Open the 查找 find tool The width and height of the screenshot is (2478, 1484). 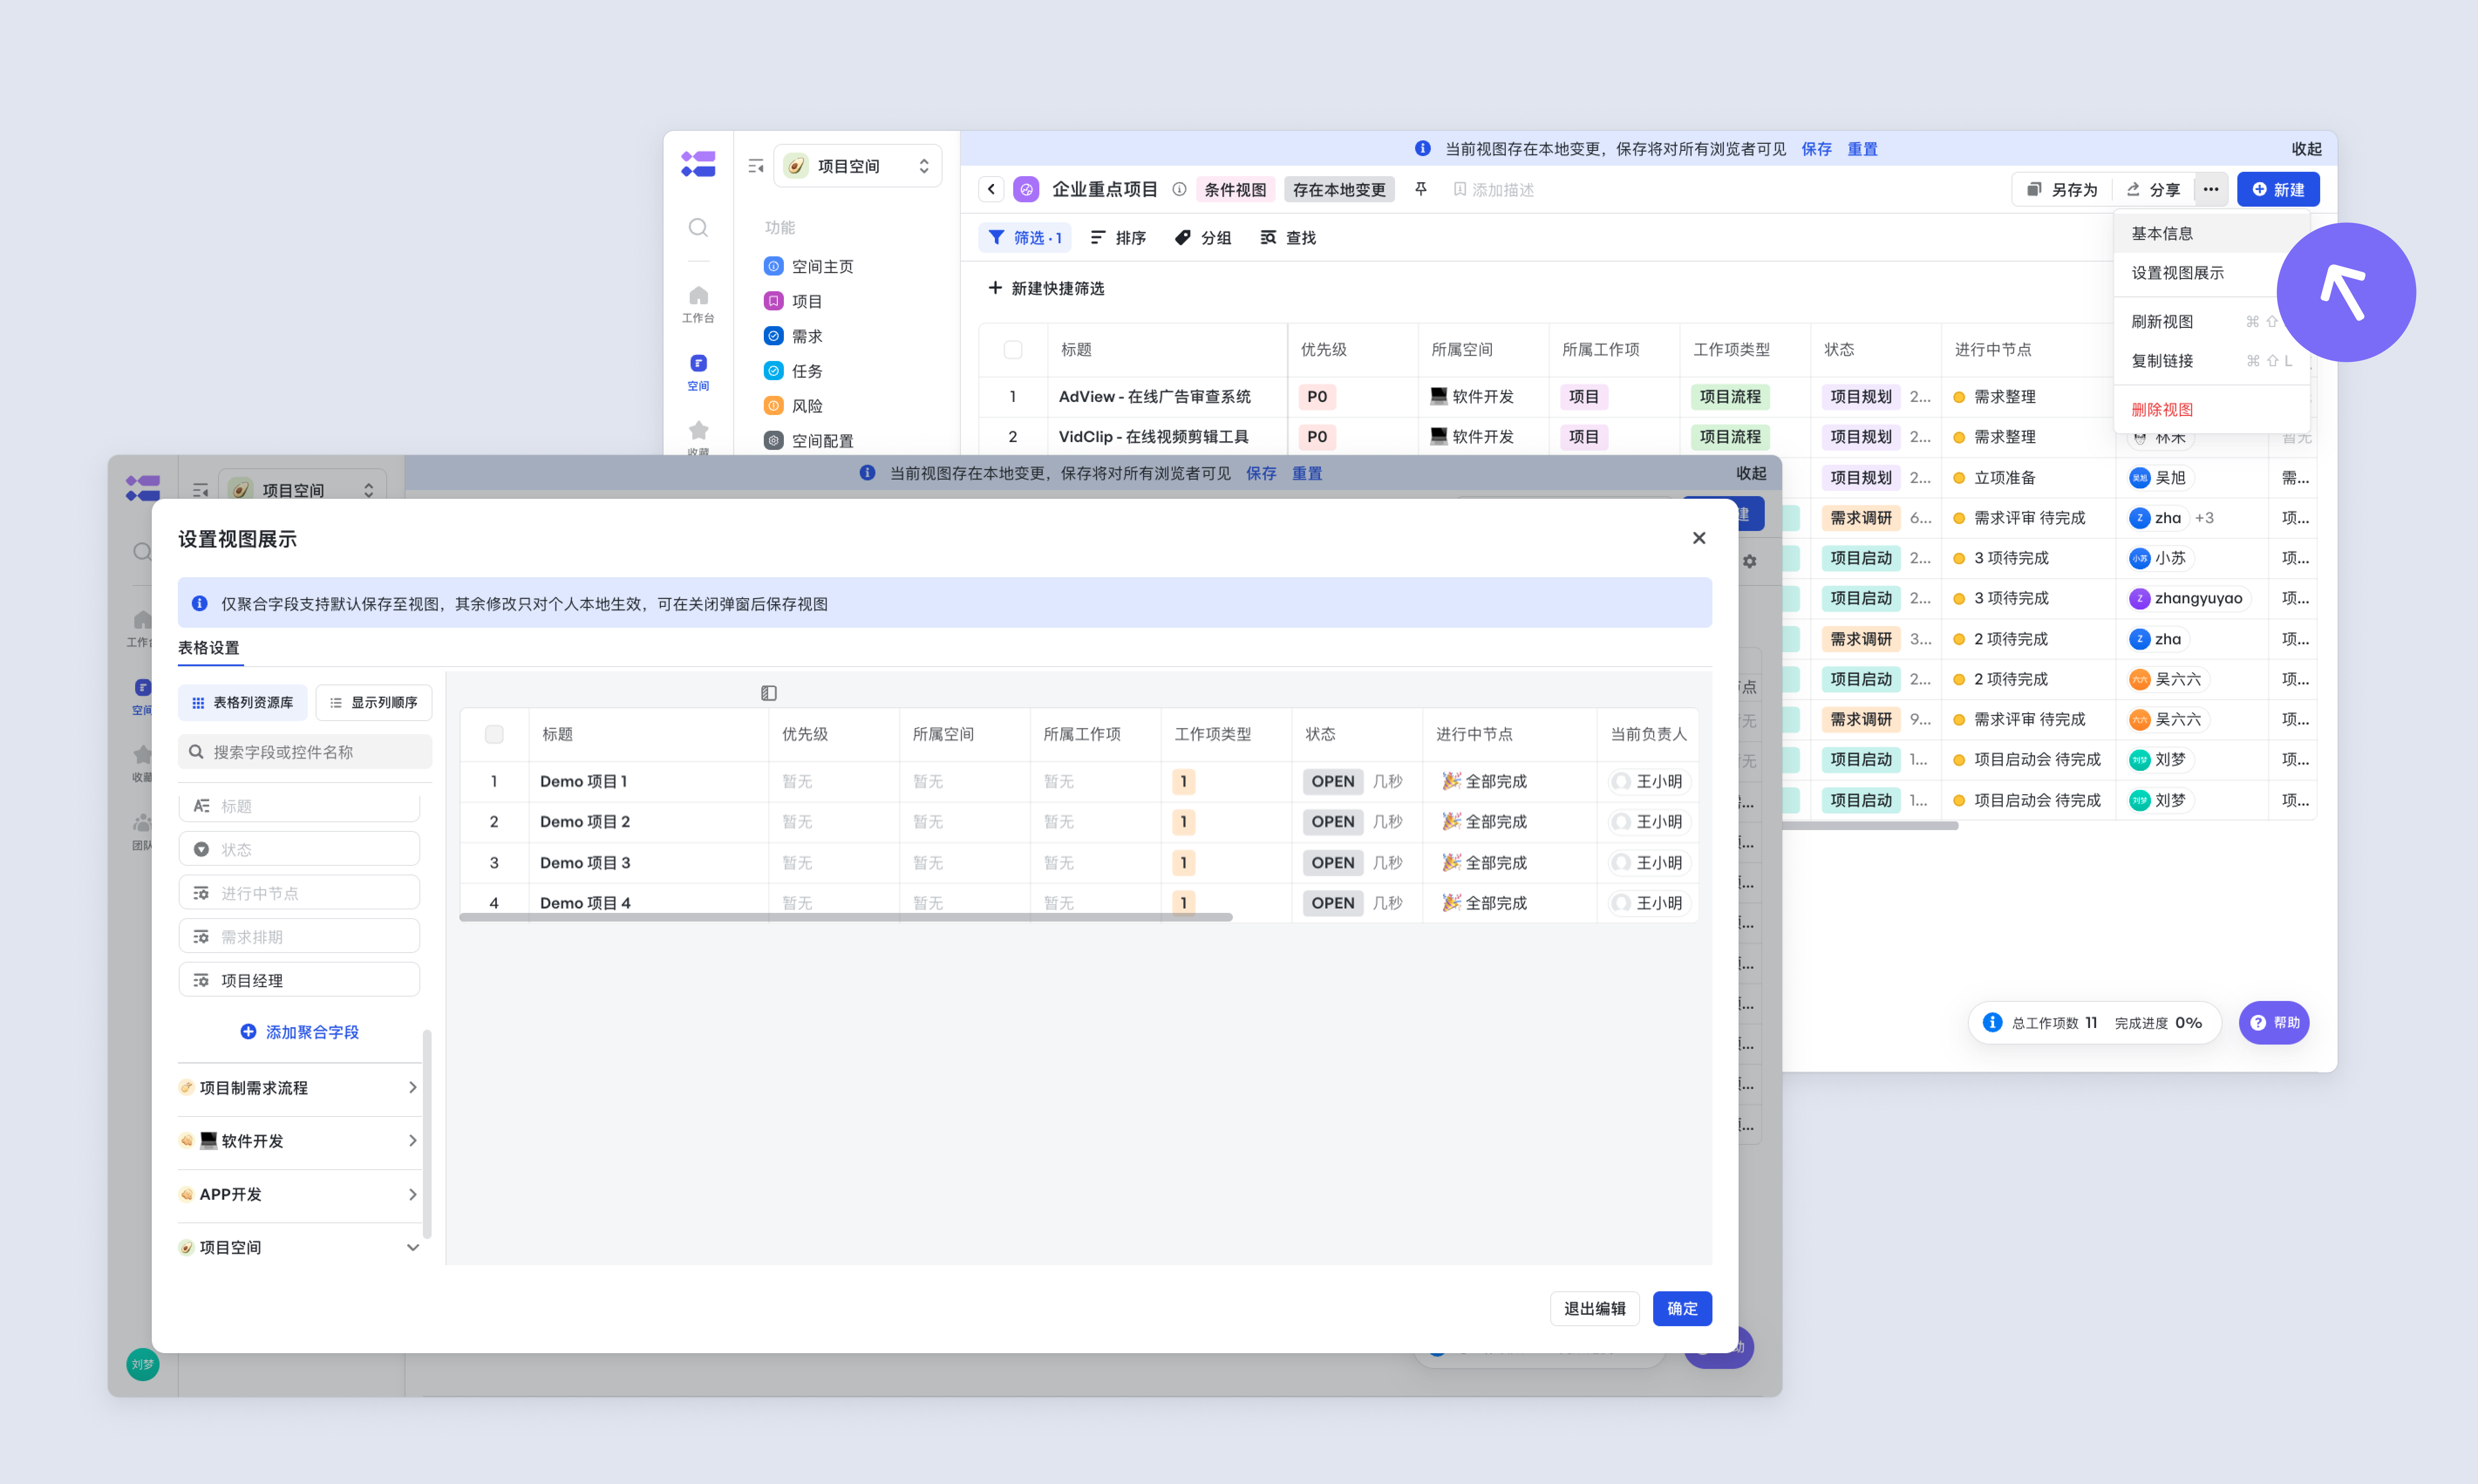click(x=1288, y=238)
